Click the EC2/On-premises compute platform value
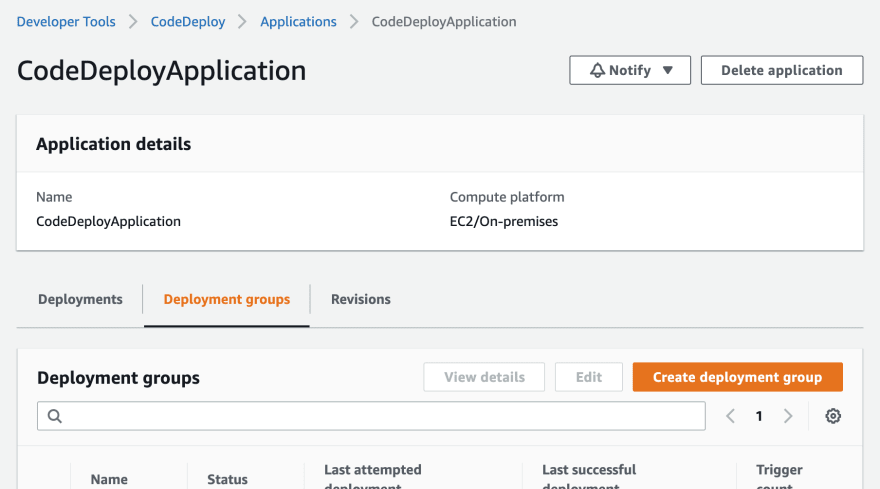This screenshot has width=880, height=489. point(504,222)
